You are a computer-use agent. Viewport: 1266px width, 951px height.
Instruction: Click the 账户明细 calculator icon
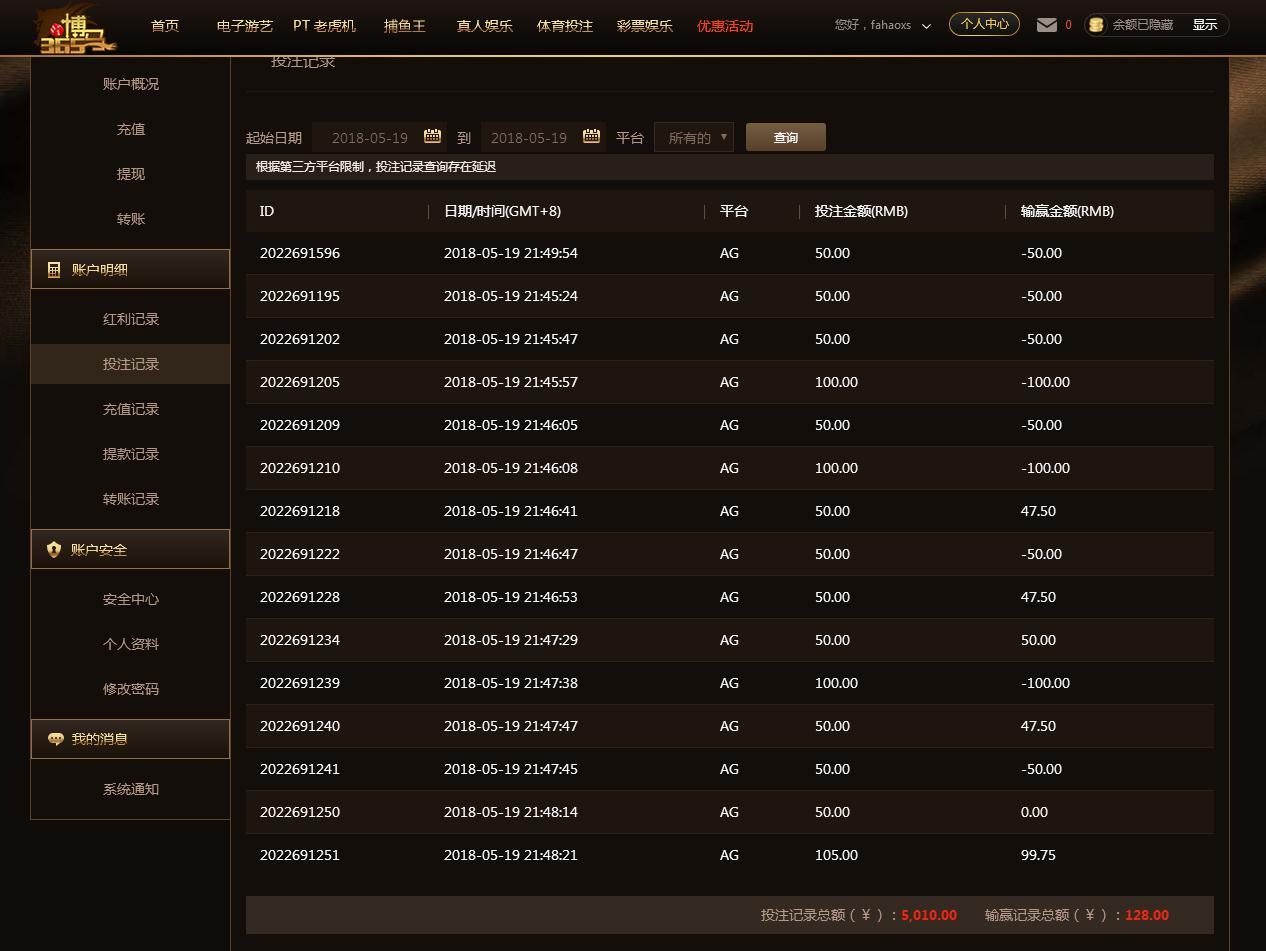(54, 270)
